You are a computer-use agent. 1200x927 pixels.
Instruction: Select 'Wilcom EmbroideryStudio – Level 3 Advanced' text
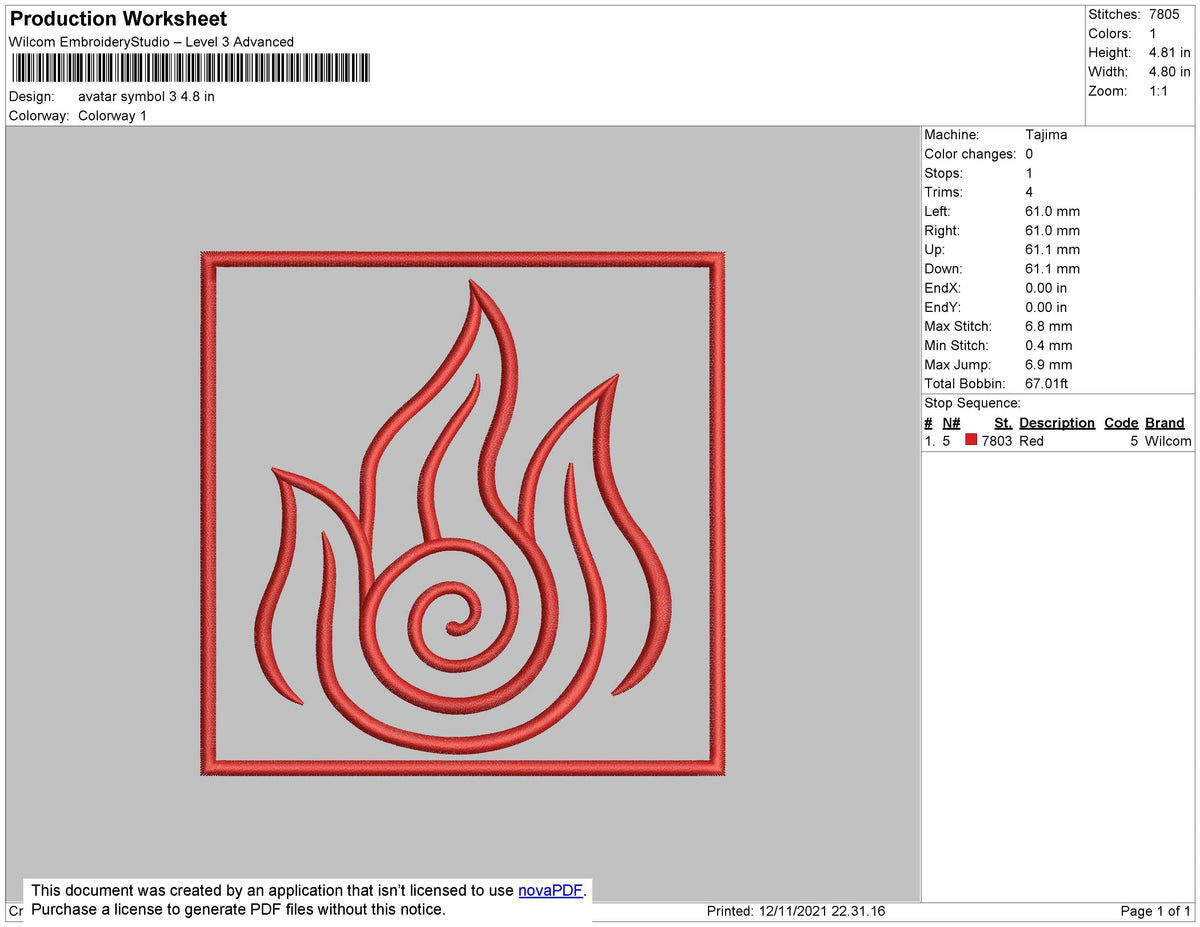(x=151, y=42)
